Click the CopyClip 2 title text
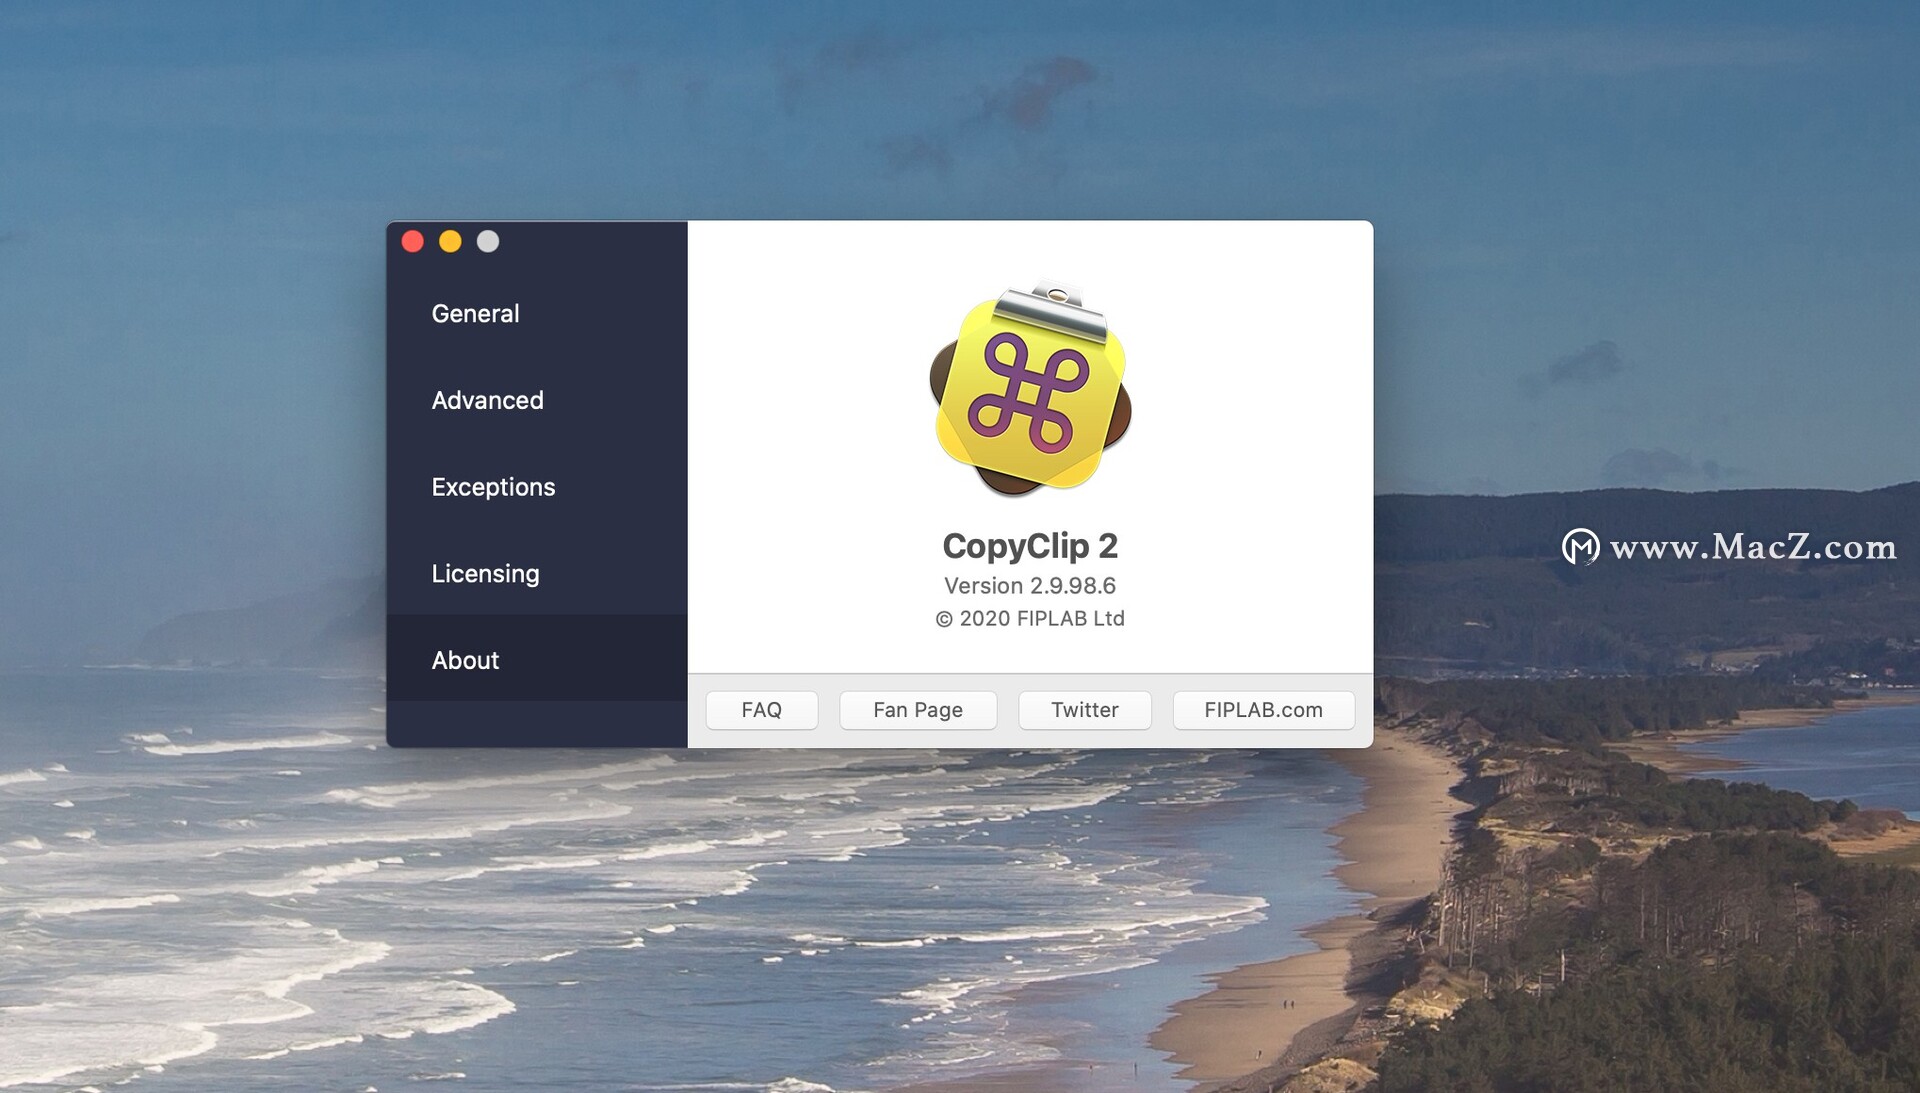This screenshot has height=1093, width=1920. pos(1030,546)
